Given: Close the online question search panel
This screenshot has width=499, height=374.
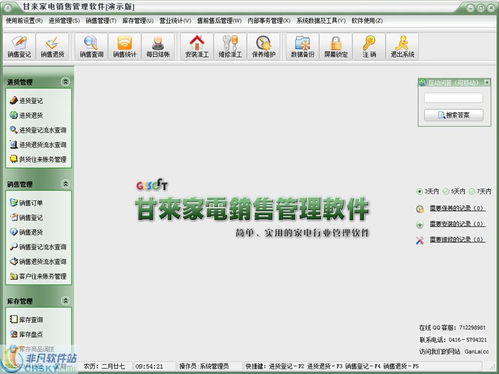Looking at the screenshot, I should (487, 82).
